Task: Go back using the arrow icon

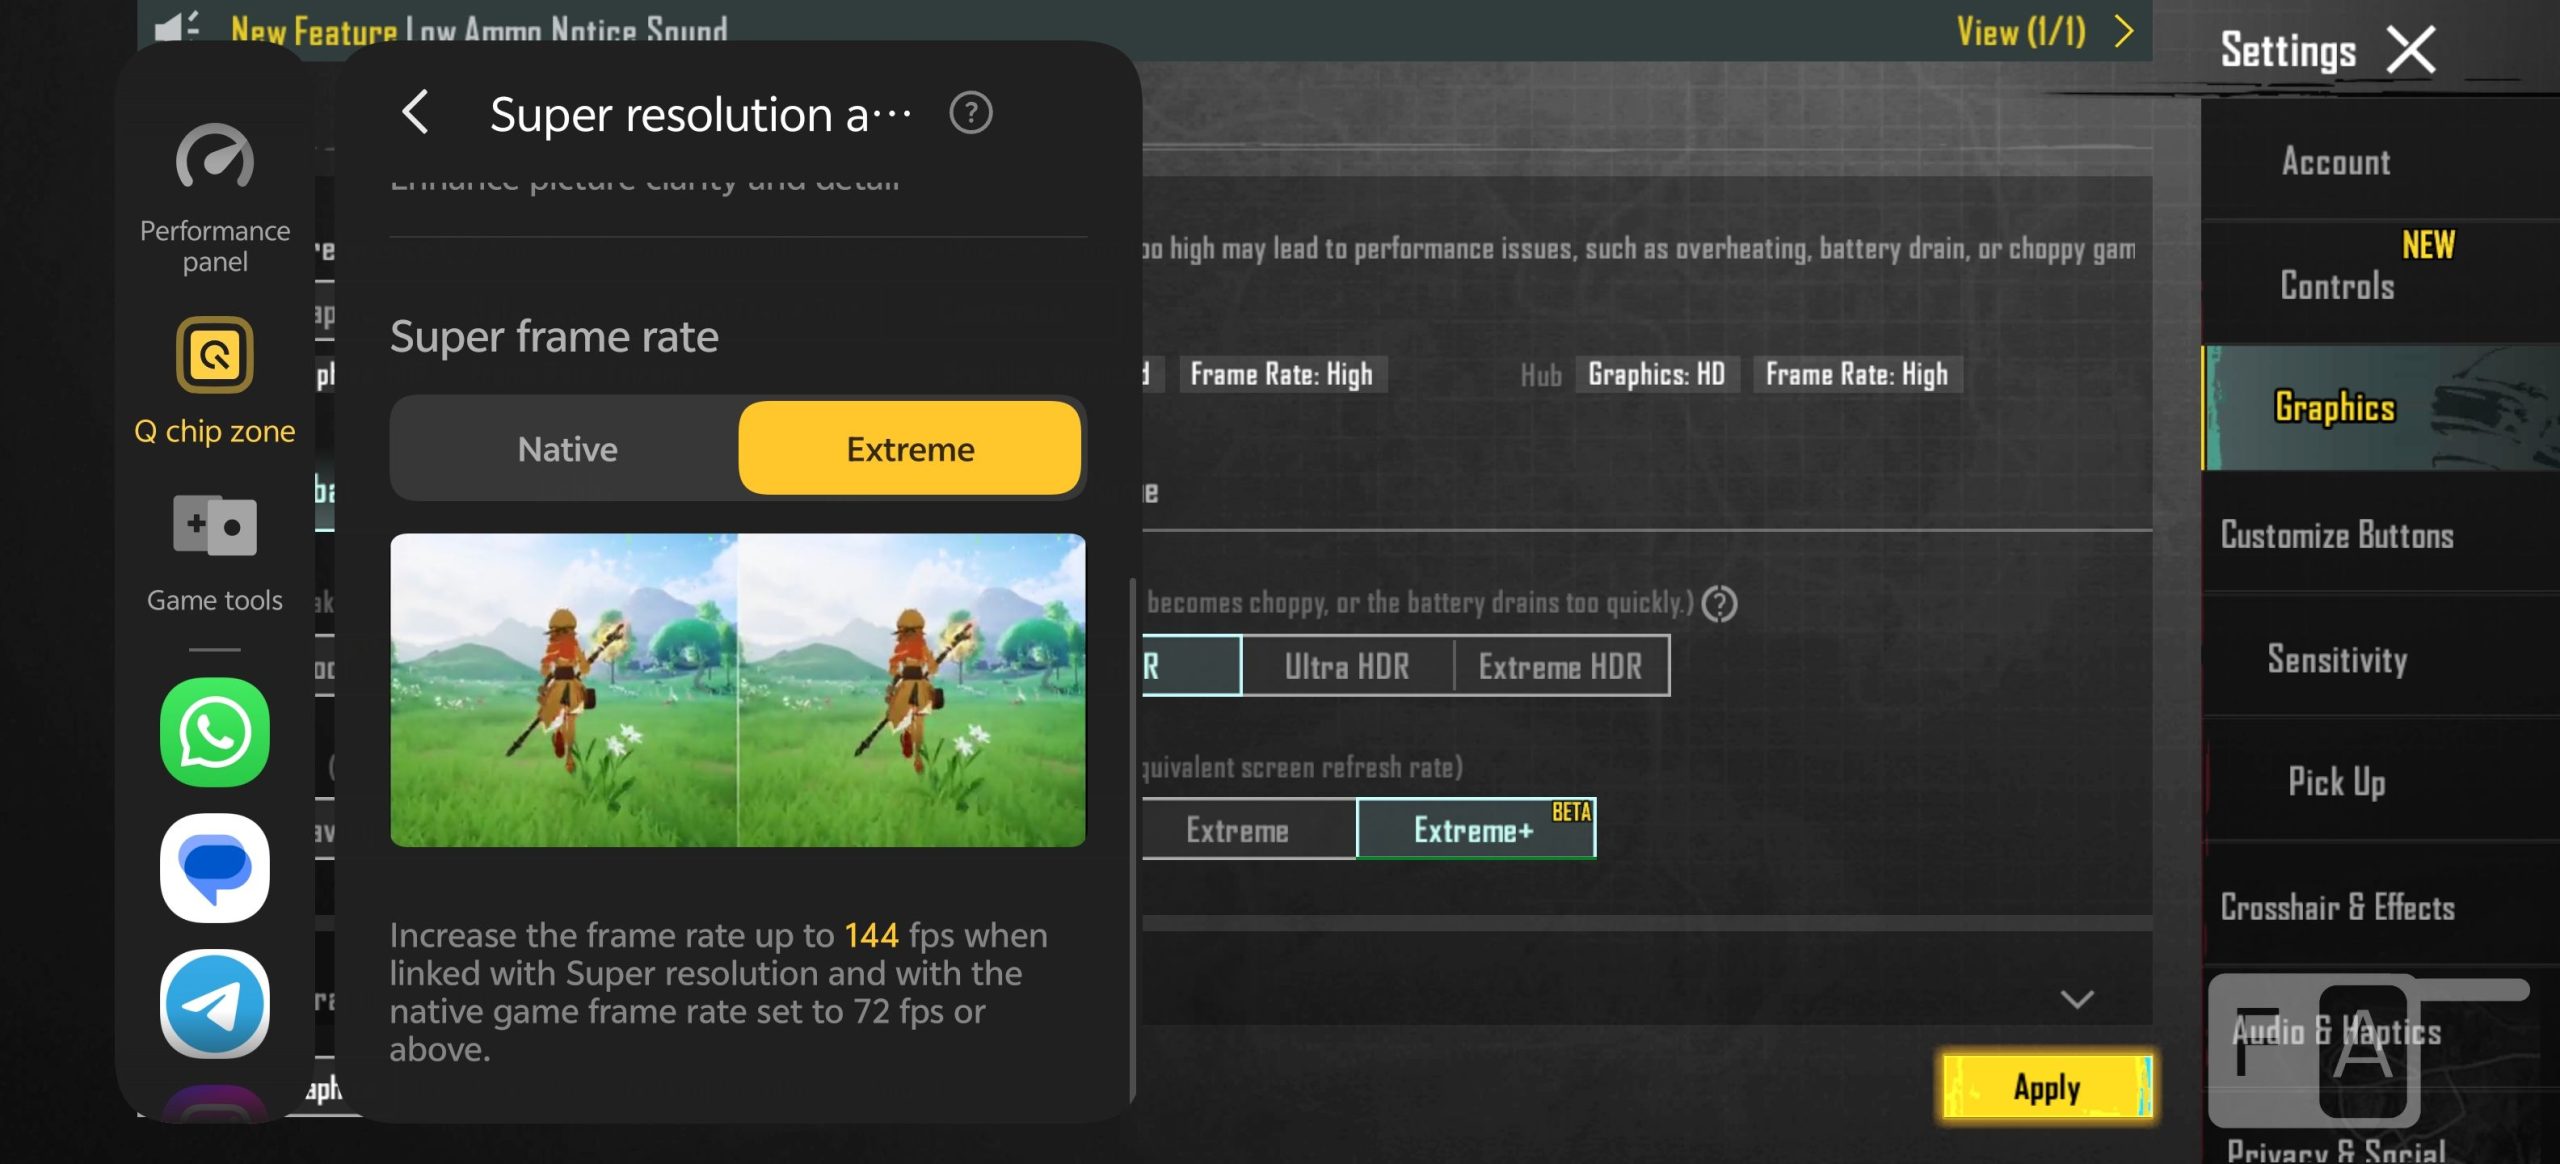Action: tap(416, 112)
